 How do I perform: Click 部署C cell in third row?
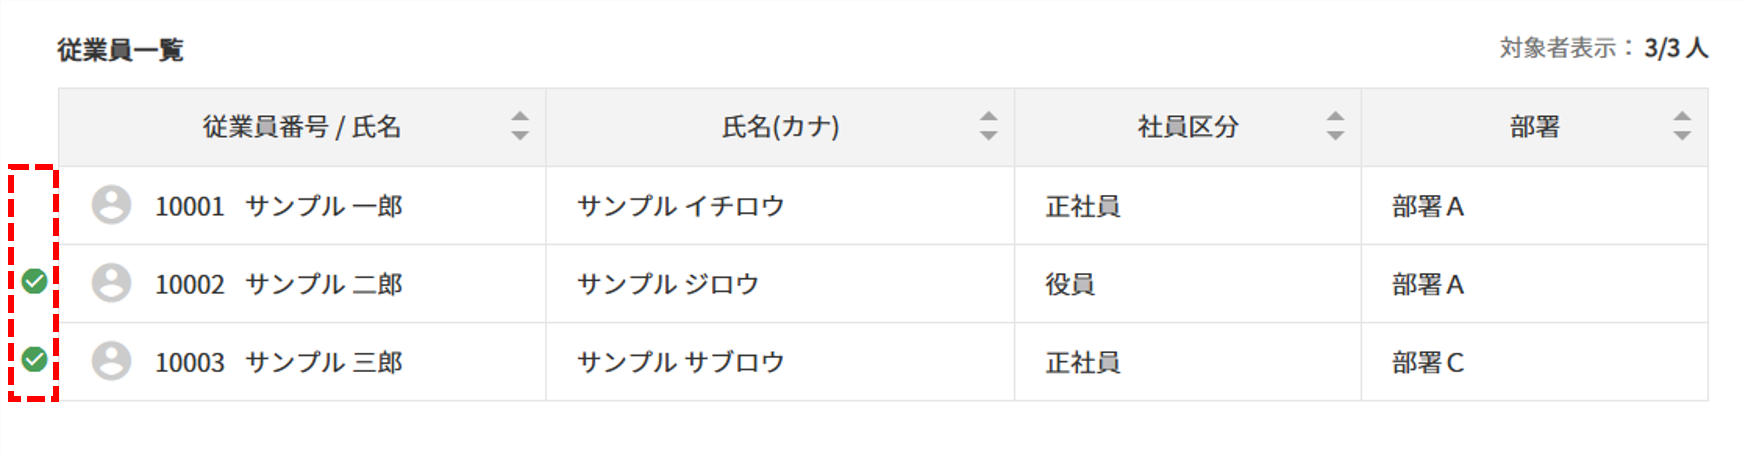pos(1534,362)
